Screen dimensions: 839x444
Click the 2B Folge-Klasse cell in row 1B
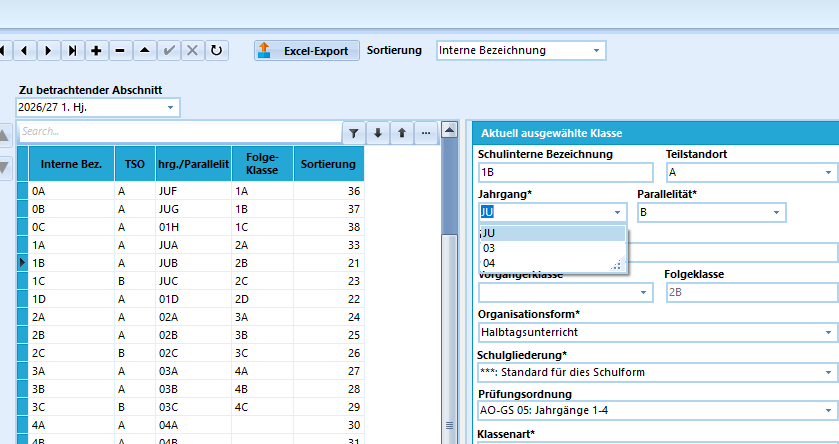tap(262, 263)
